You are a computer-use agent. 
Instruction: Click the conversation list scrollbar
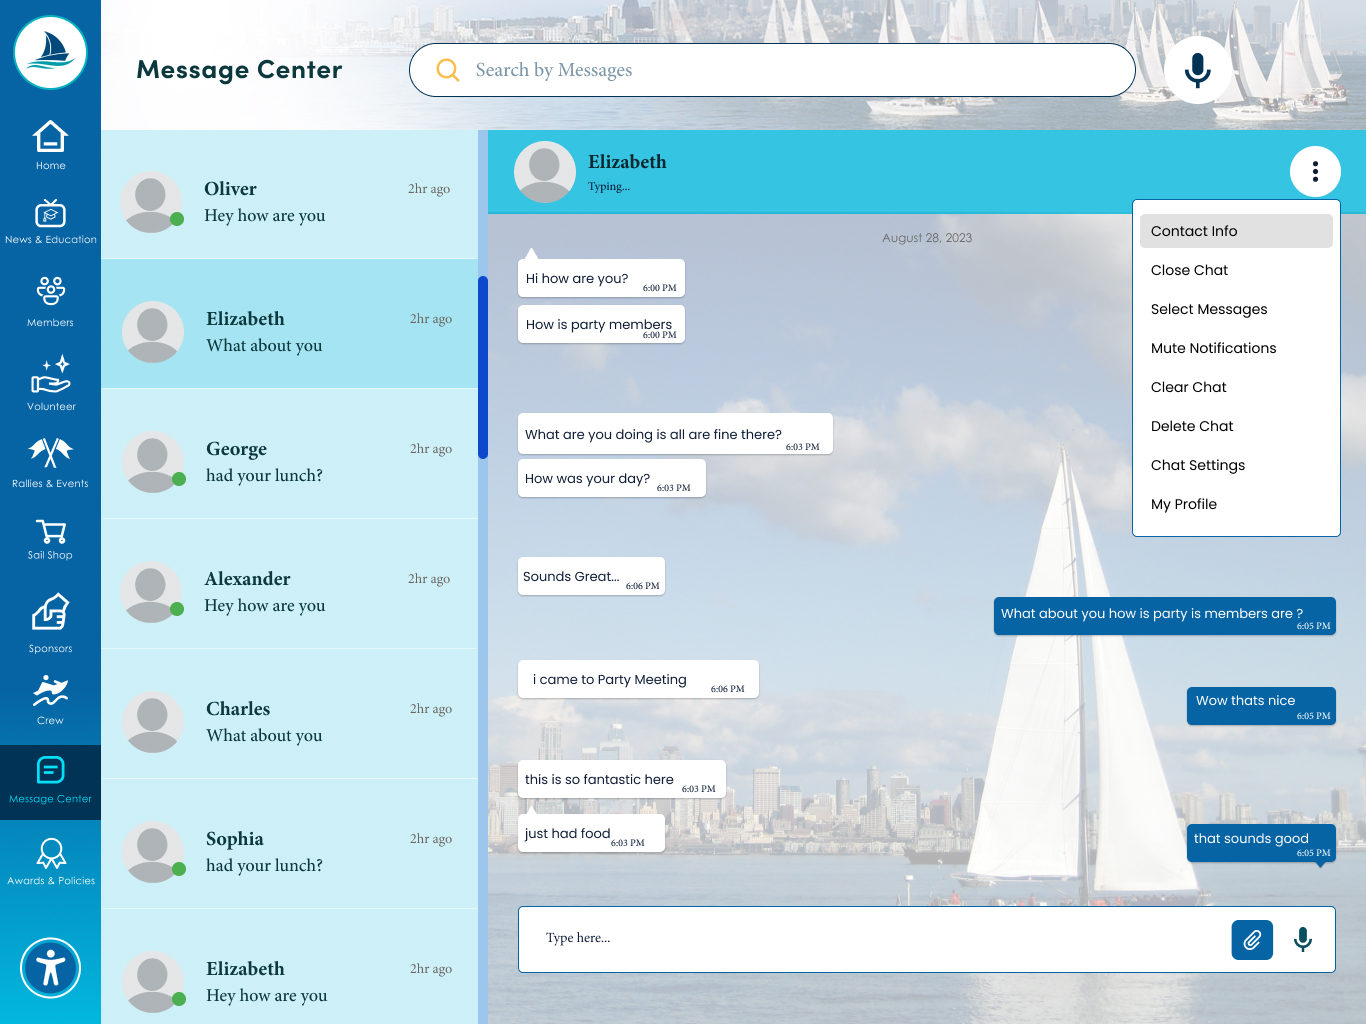[483, 366]
